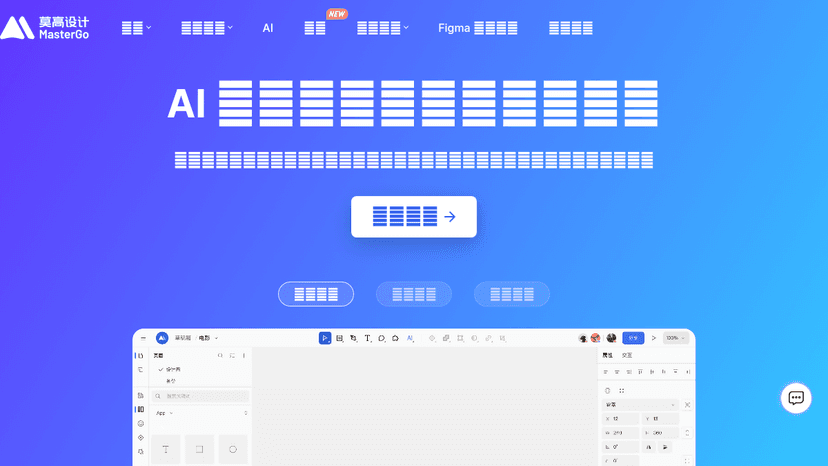Open the 100% zoom dropdown in editor
The image size is (828, 466).
pyautogui.click(x=675, y=338)
